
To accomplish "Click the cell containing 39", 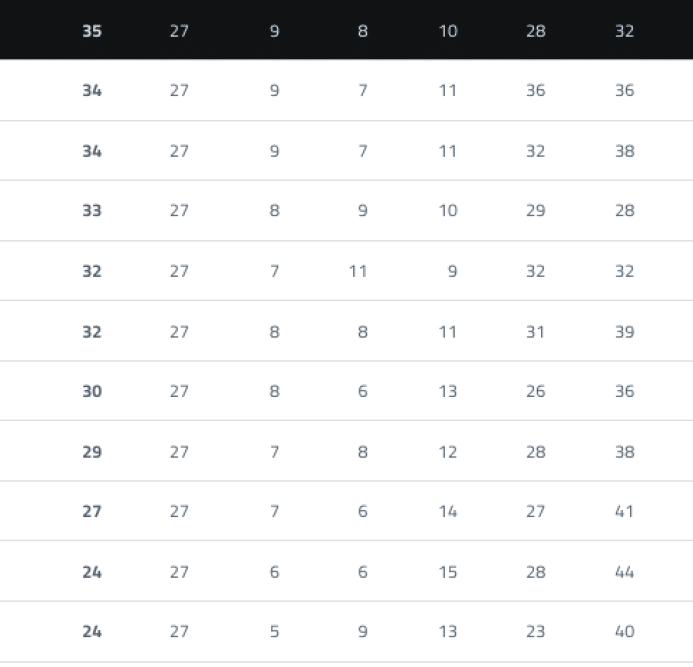I will click(624, 331).
